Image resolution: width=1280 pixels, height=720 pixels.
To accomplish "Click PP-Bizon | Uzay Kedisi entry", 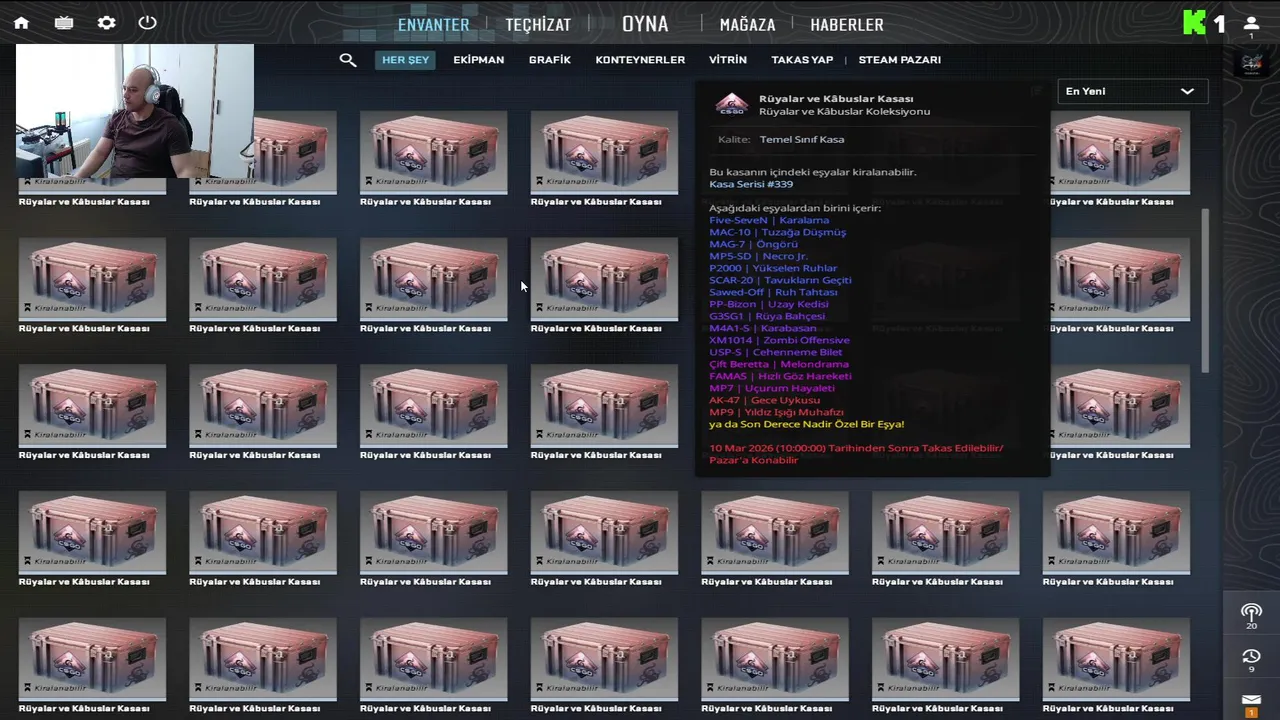I will [x=769, y=304].
